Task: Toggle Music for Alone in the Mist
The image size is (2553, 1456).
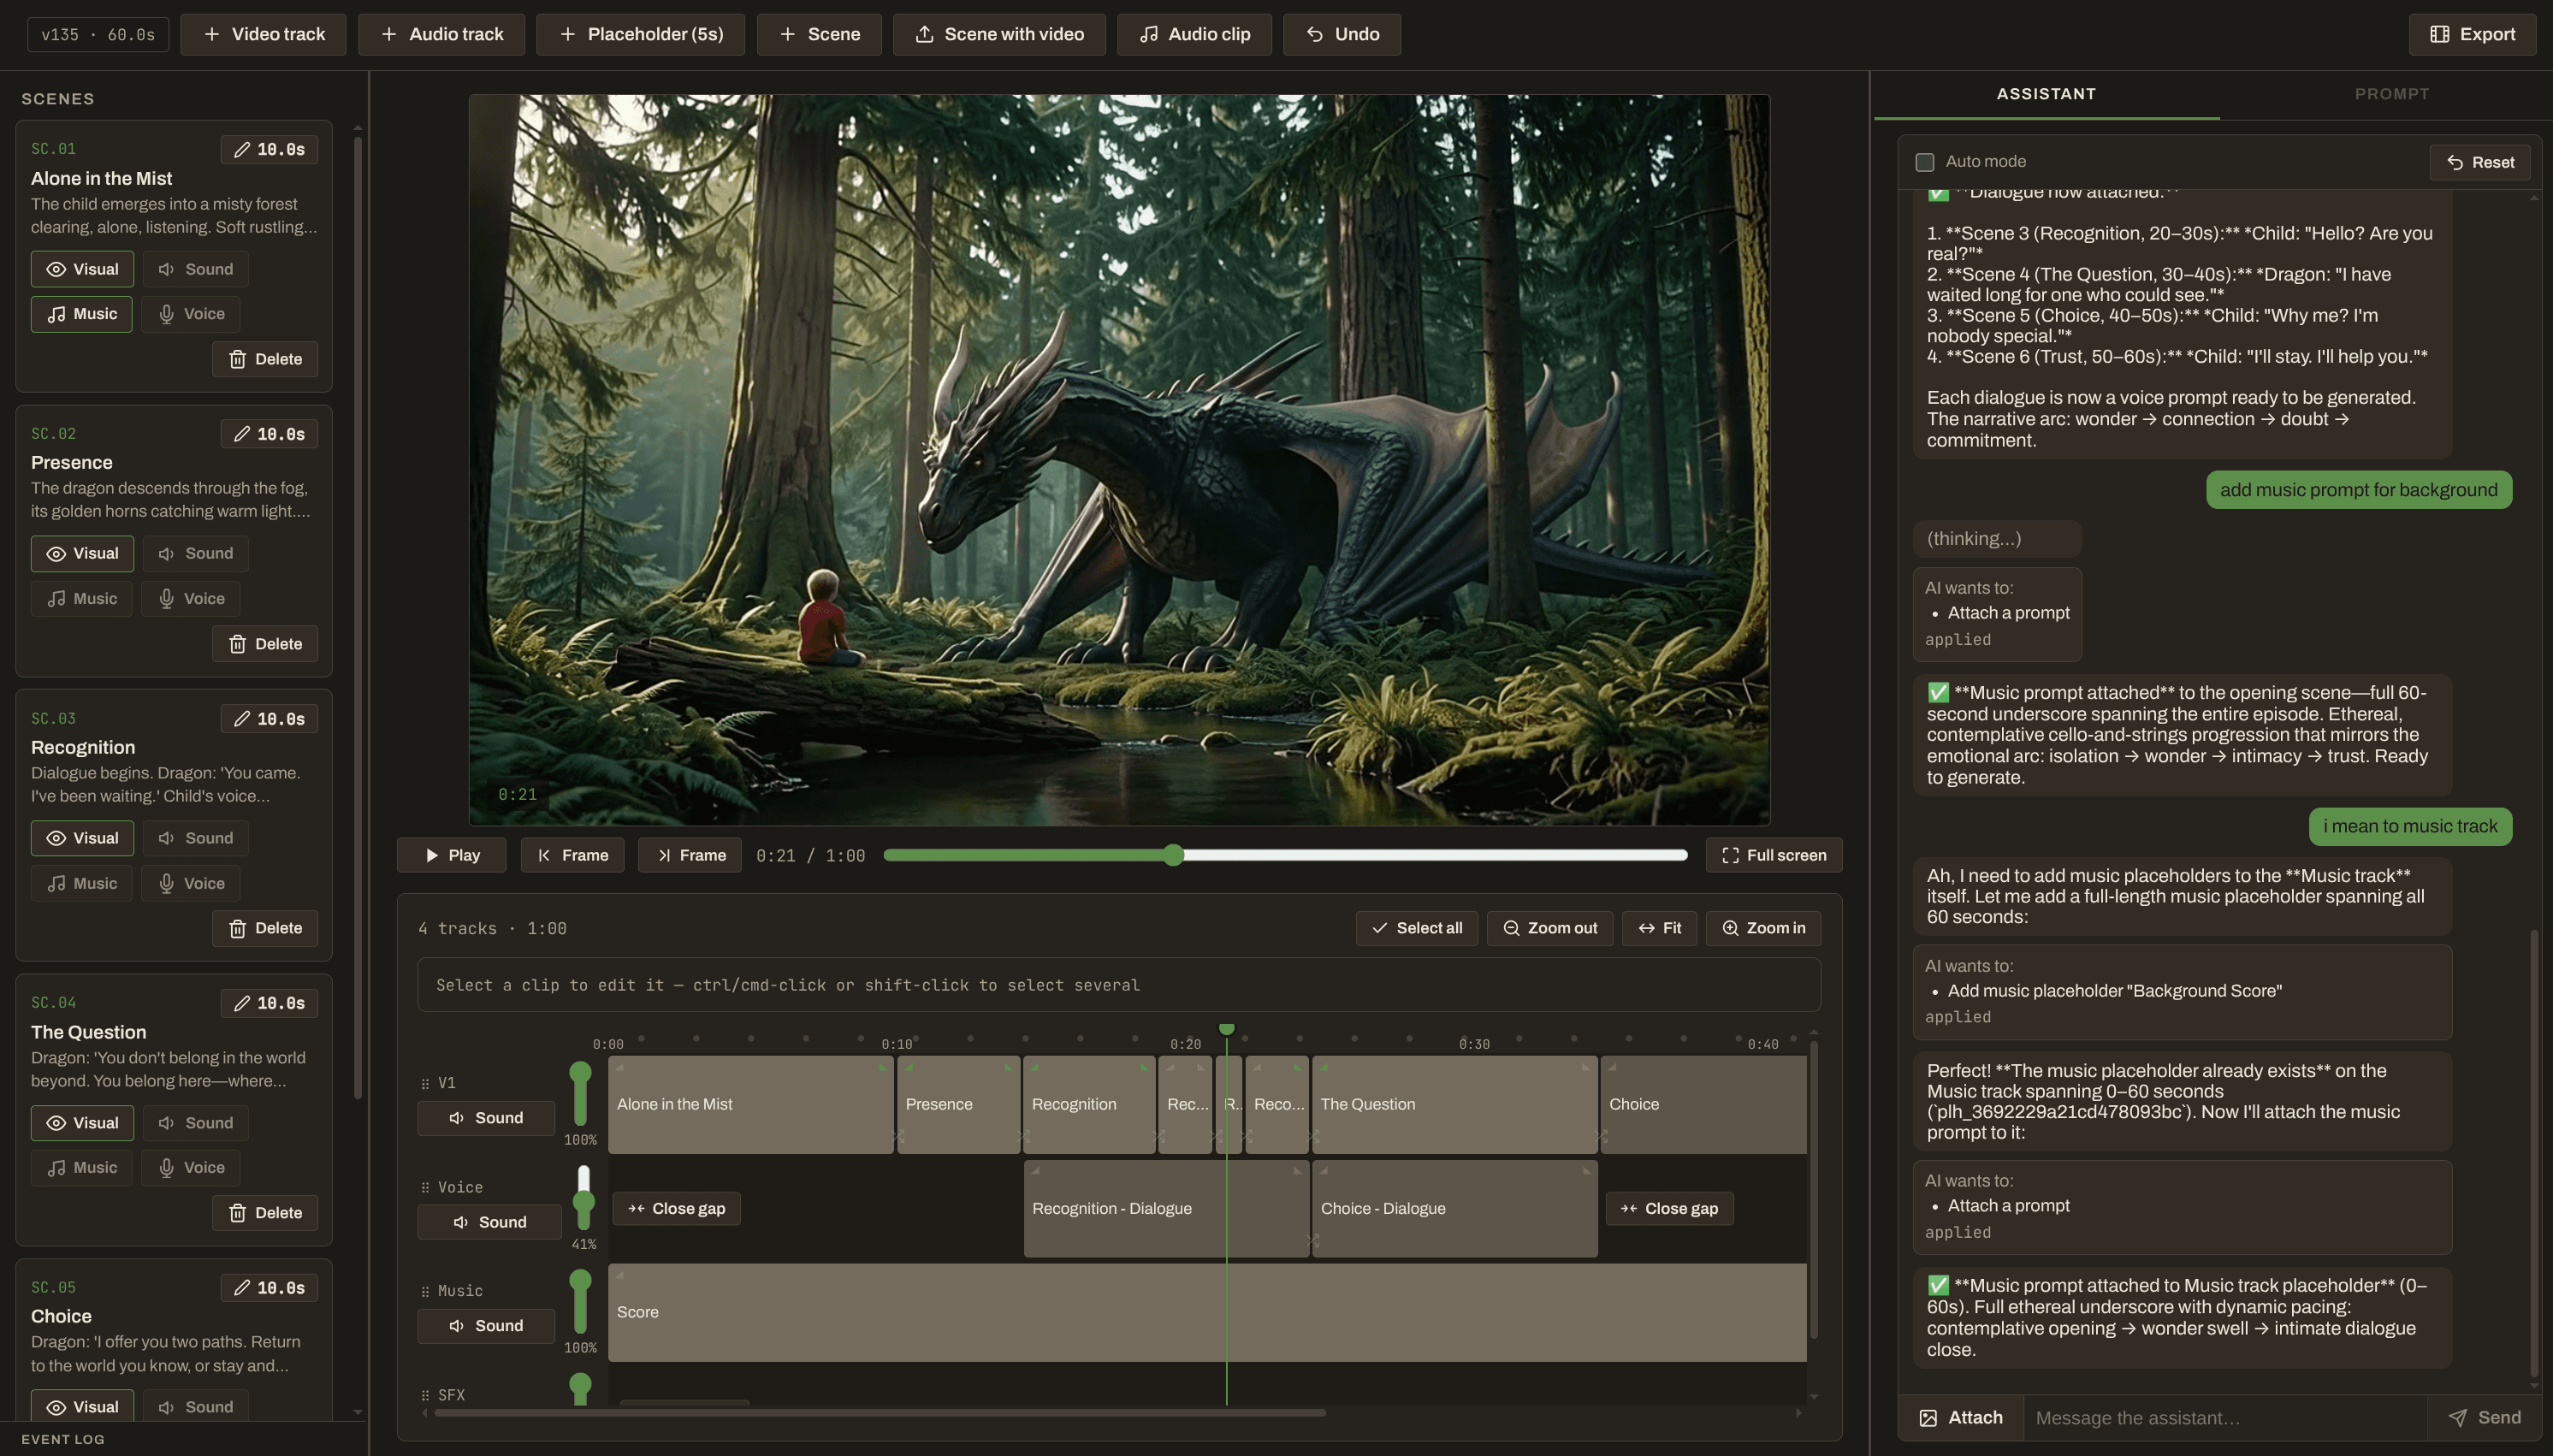Action: pyautogui.click(x=82, y=314)
